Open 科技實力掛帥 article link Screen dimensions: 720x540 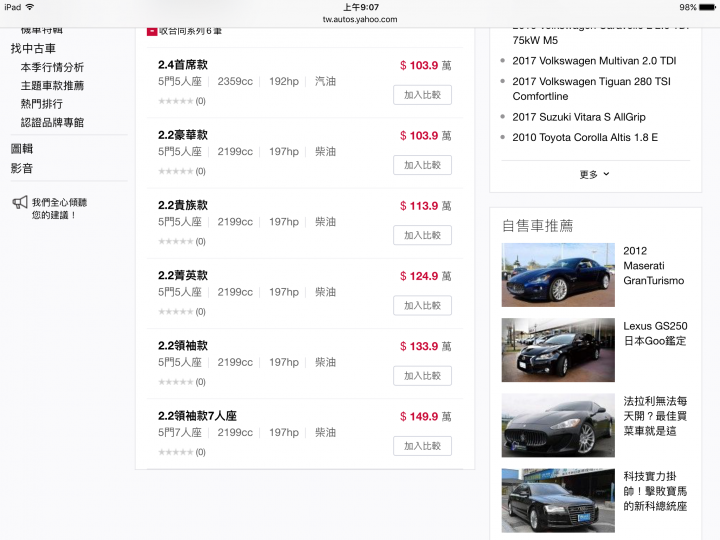click(x=655, y=491)
